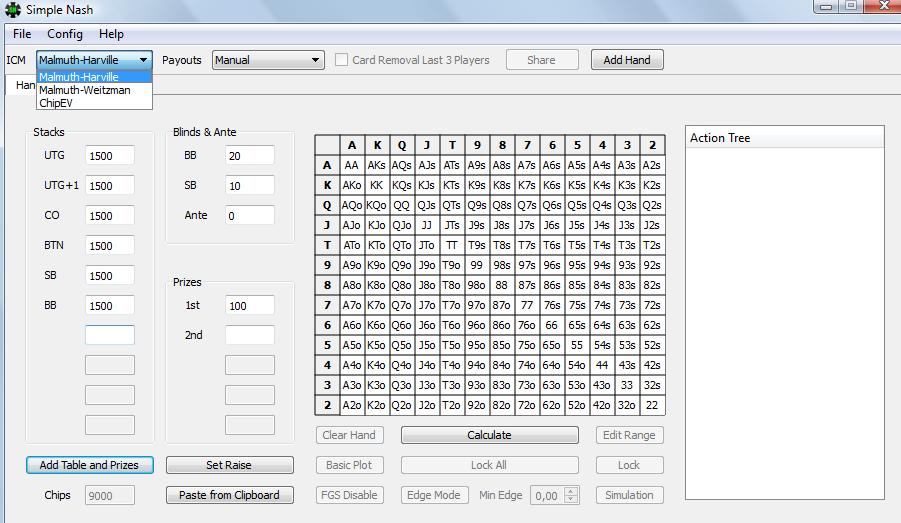The width and height of the screenshot is (901, 523).
Task: Click the Set Raise button
Action: [x=229, y=465]
